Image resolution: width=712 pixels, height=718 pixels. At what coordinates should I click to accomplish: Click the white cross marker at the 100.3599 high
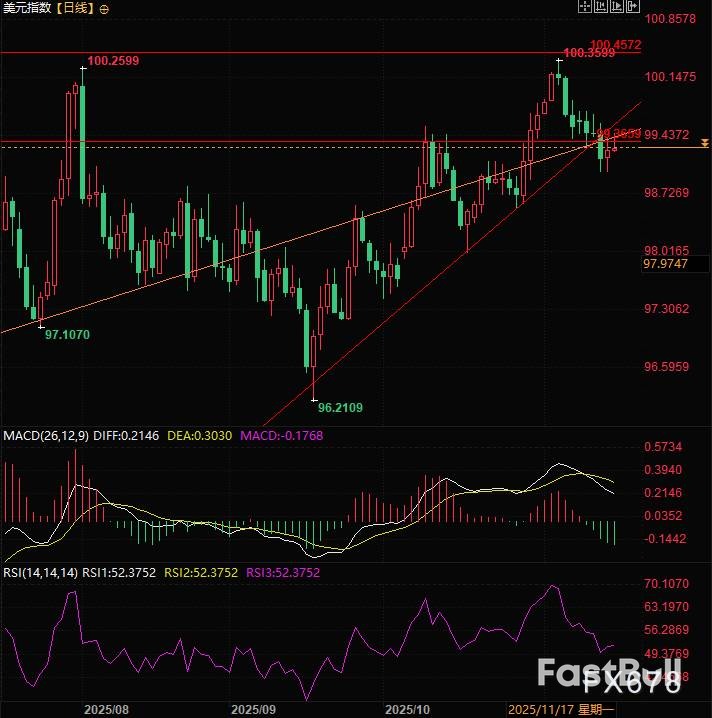[559, 60]
